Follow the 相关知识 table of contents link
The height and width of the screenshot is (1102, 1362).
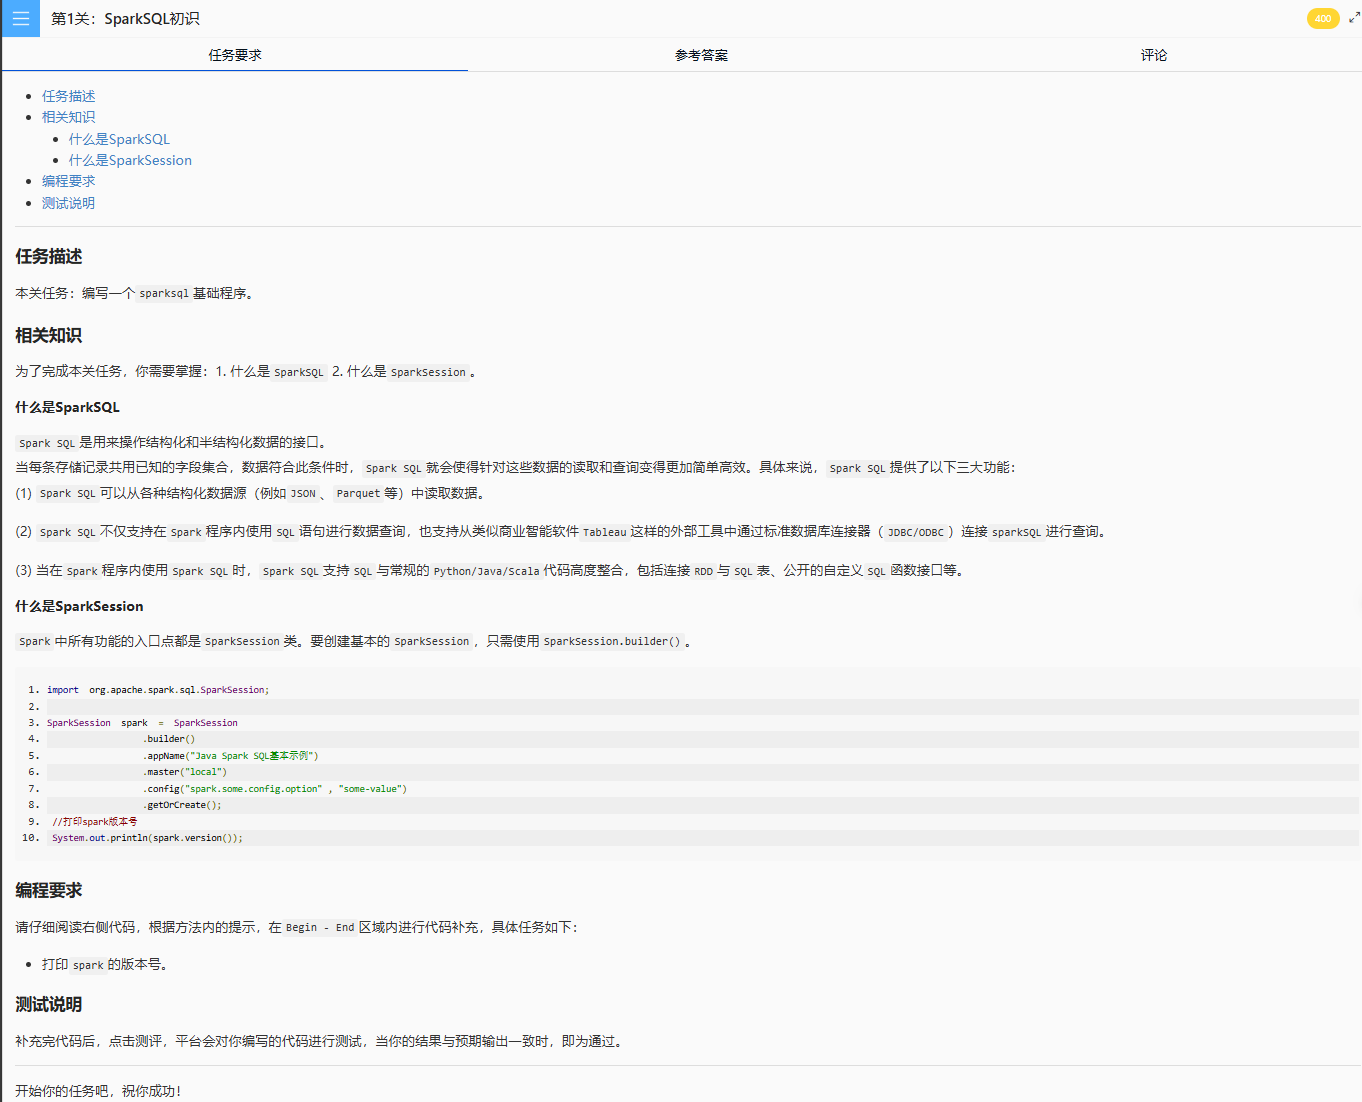(68, 117)
